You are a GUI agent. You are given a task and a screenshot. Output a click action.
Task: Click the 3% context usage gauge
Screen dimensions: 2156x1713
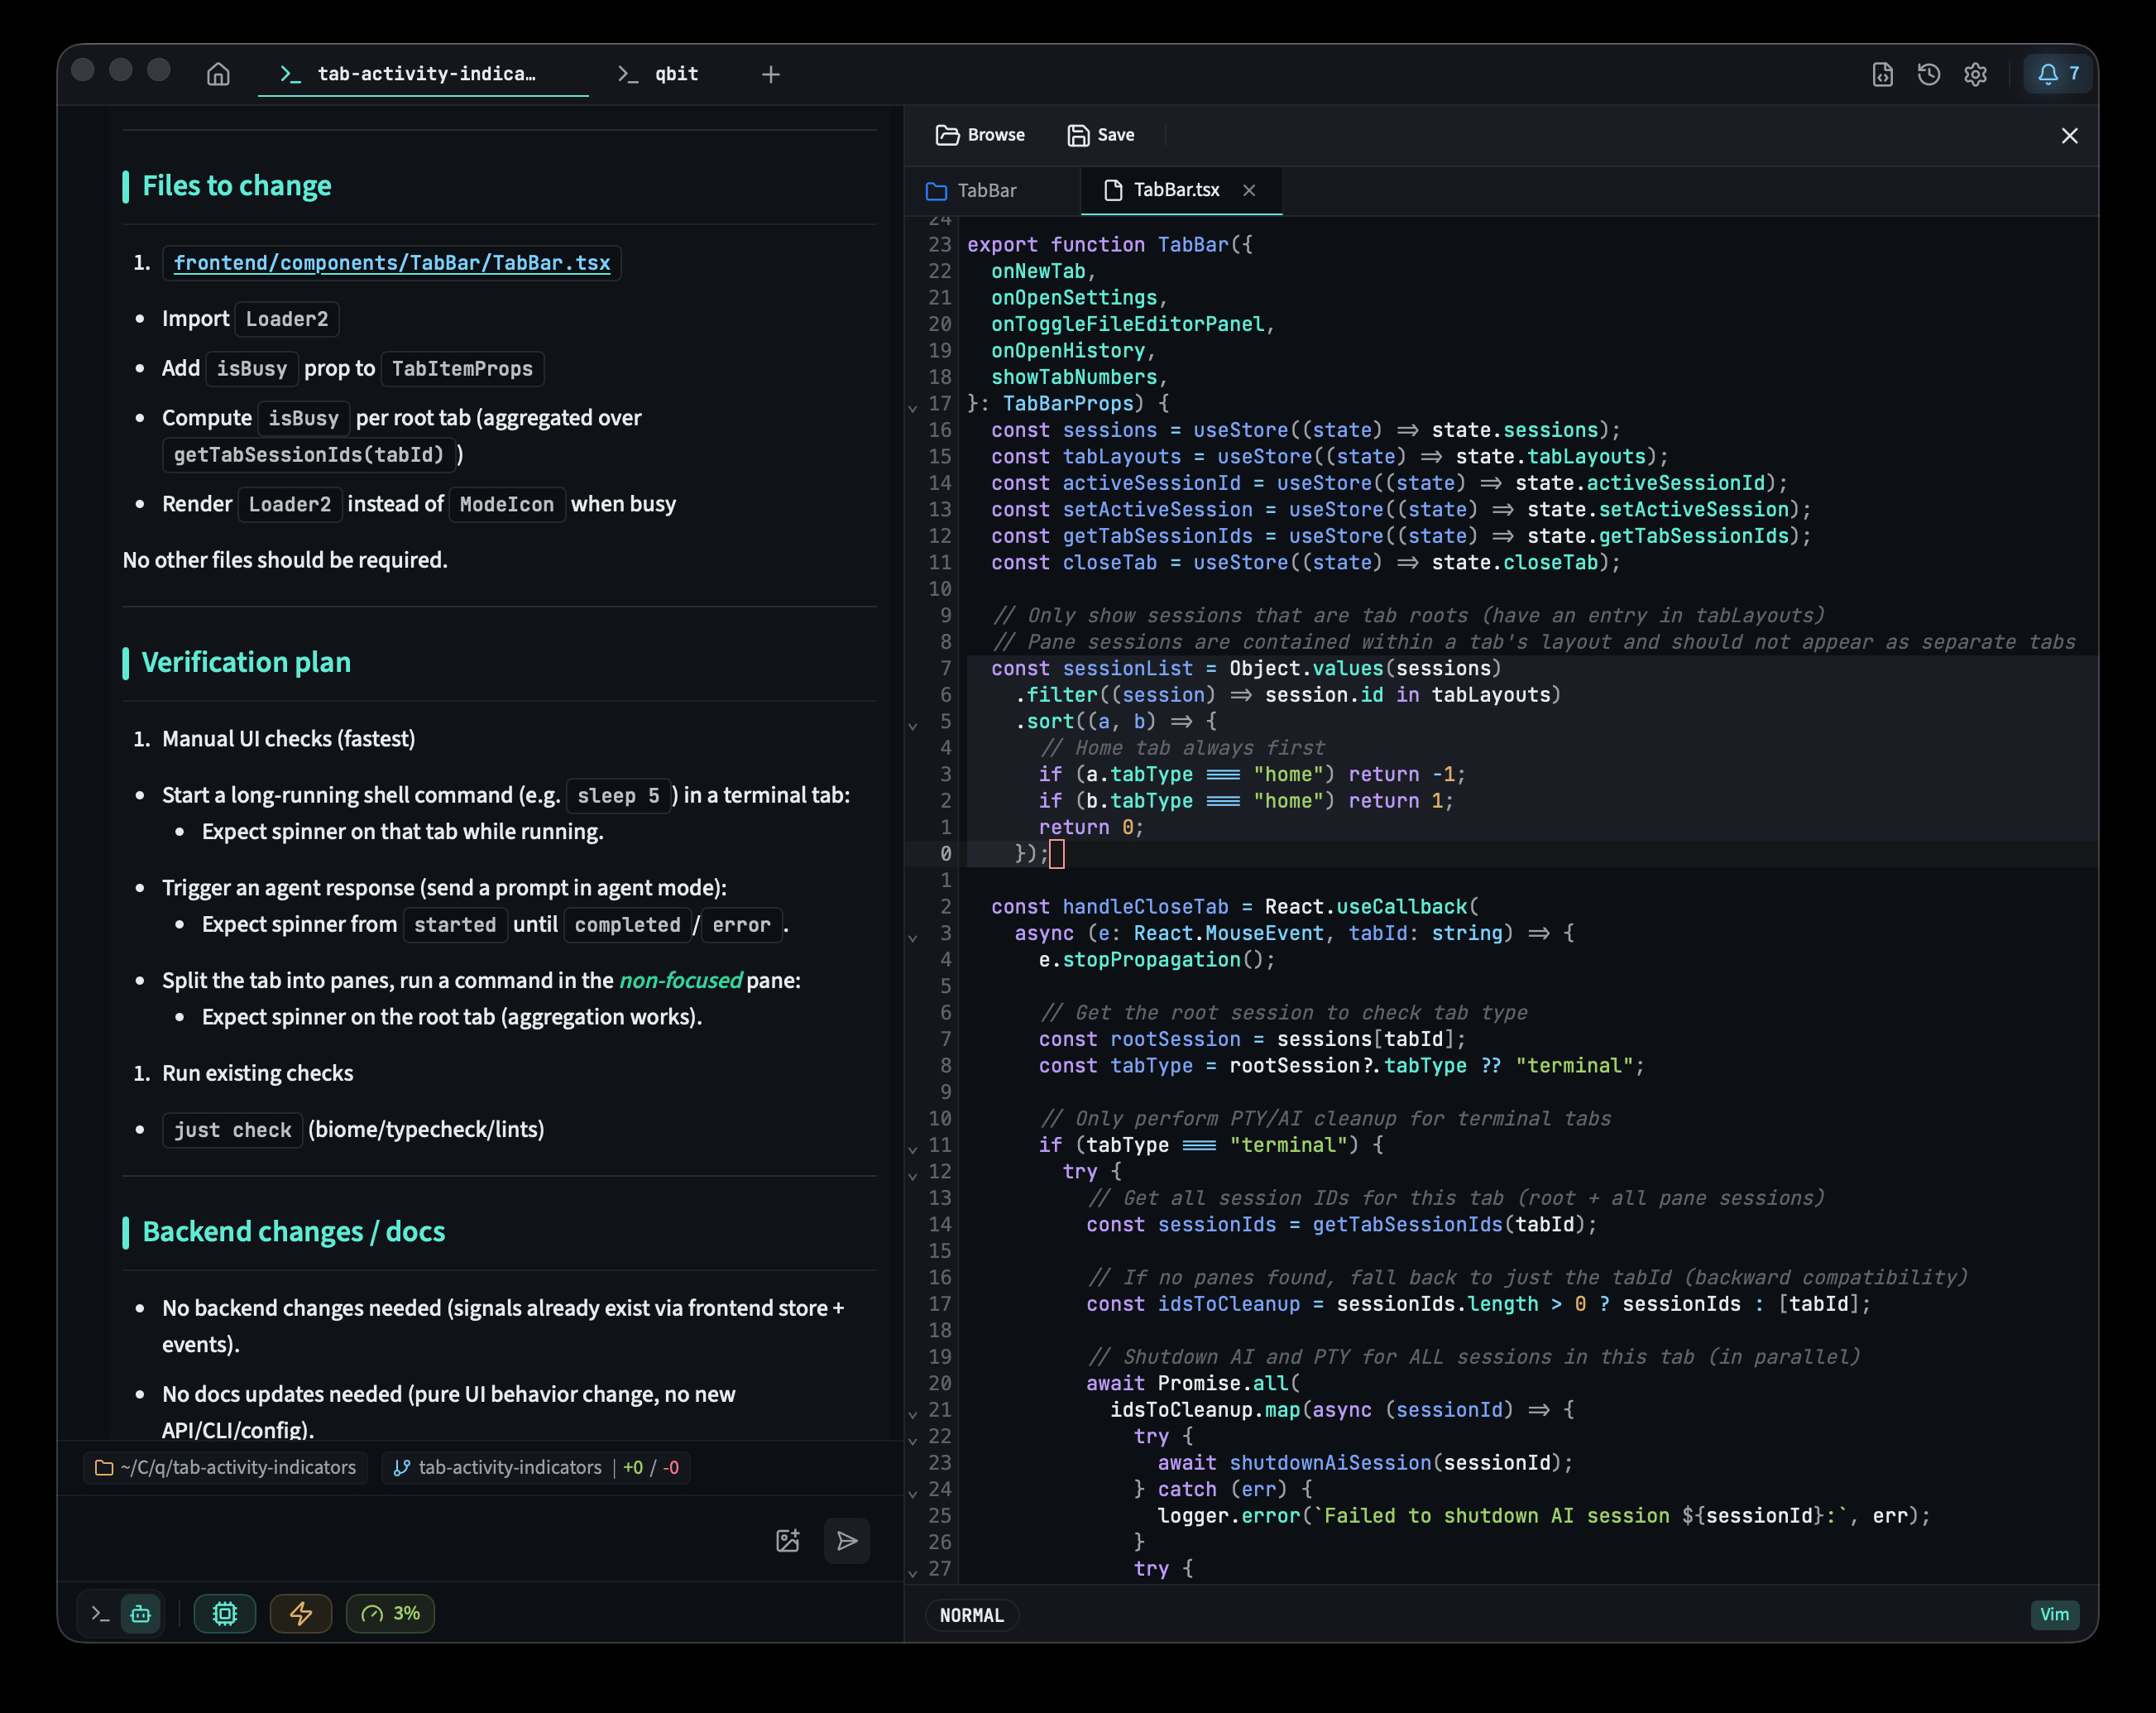[390, 1613]
